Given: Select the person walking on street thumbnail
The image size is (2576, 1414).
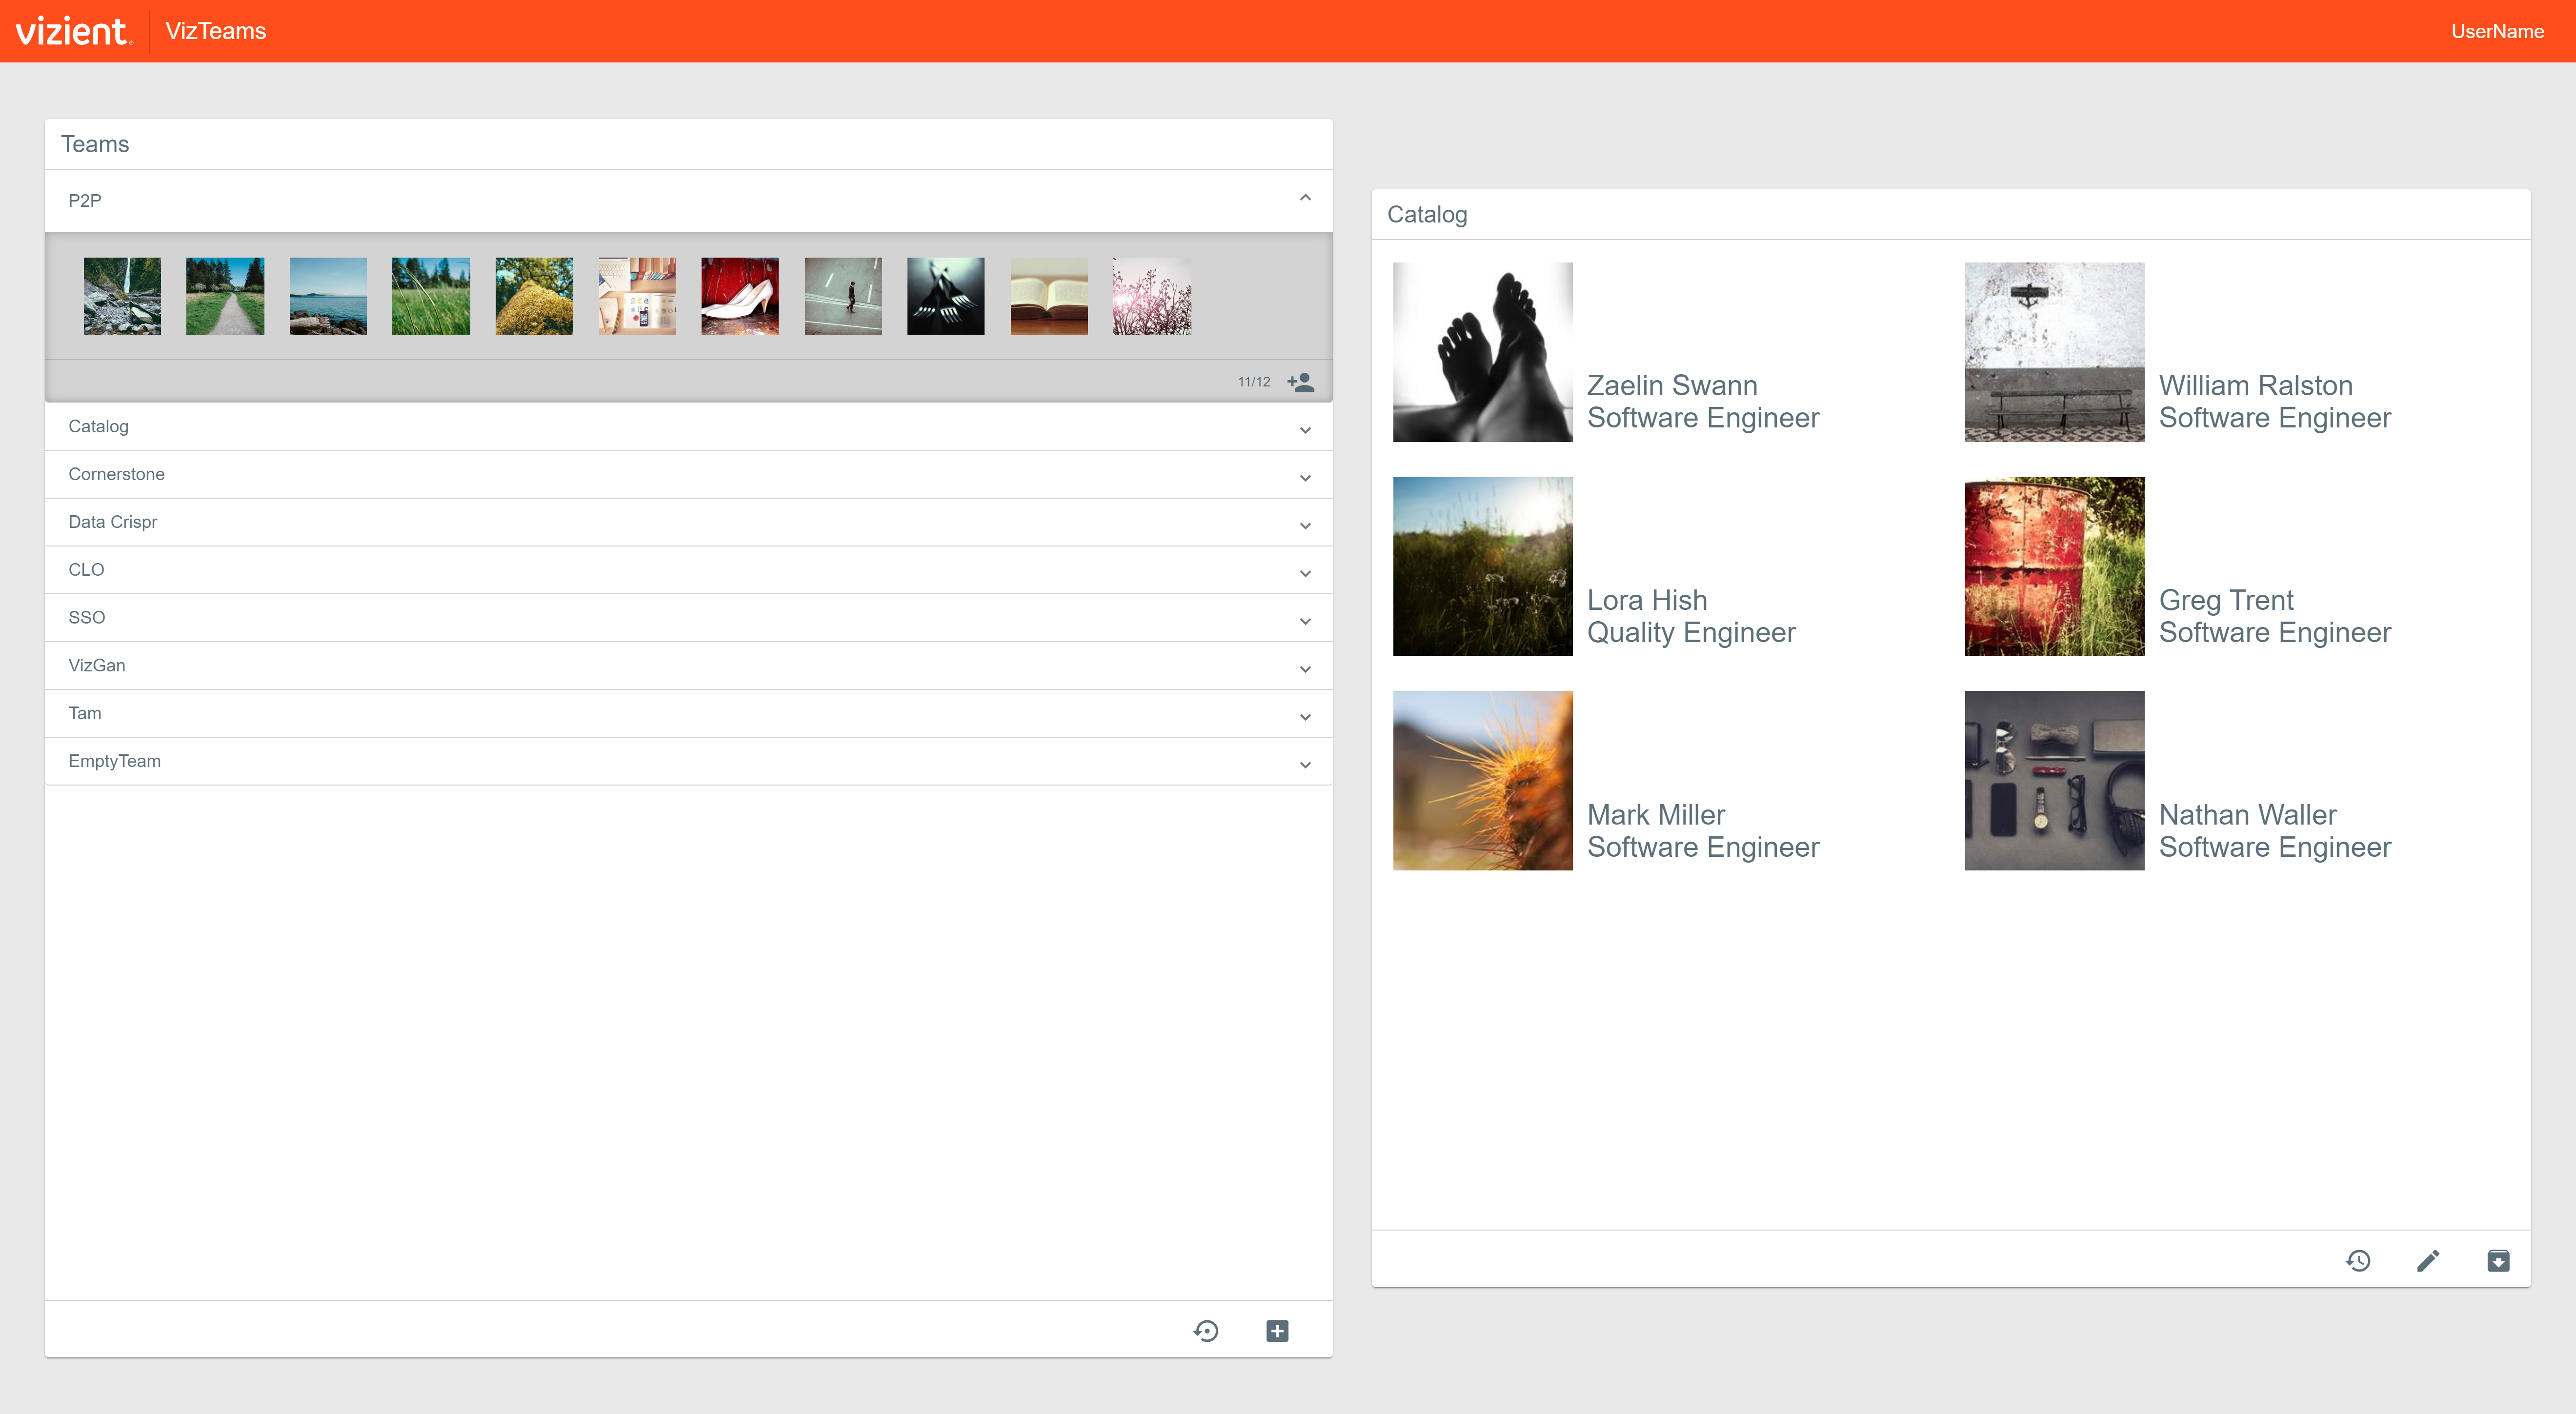Looking at the screenshot, I should pyautogui.click(x=843, y=296).
